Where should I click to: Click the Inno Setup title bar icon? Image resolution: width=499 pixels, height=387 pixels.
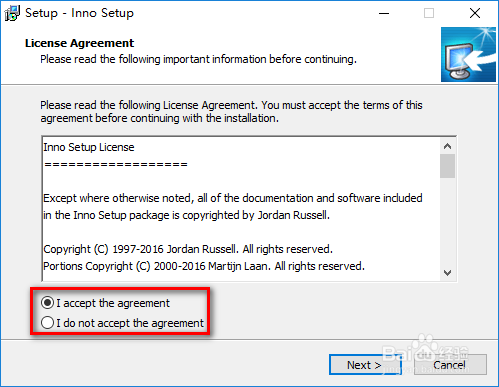pyautogui.click(x=12, y=13)
